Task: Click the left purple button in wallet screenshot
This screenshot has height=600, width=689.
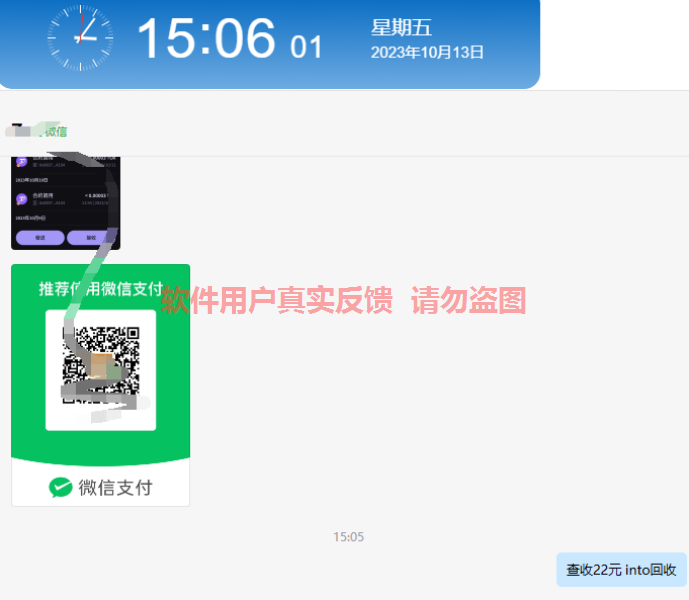Action: (x=40, y=238)
